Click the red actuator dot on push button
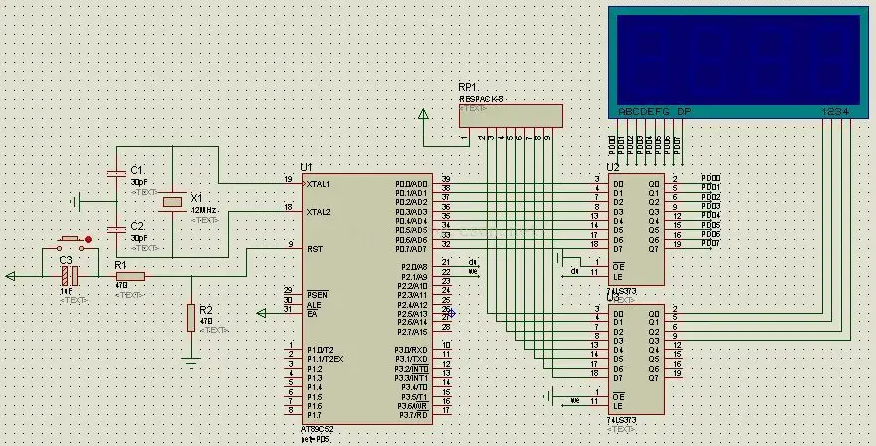This screenshot has width=876, height=446. [x=88, y=239]
